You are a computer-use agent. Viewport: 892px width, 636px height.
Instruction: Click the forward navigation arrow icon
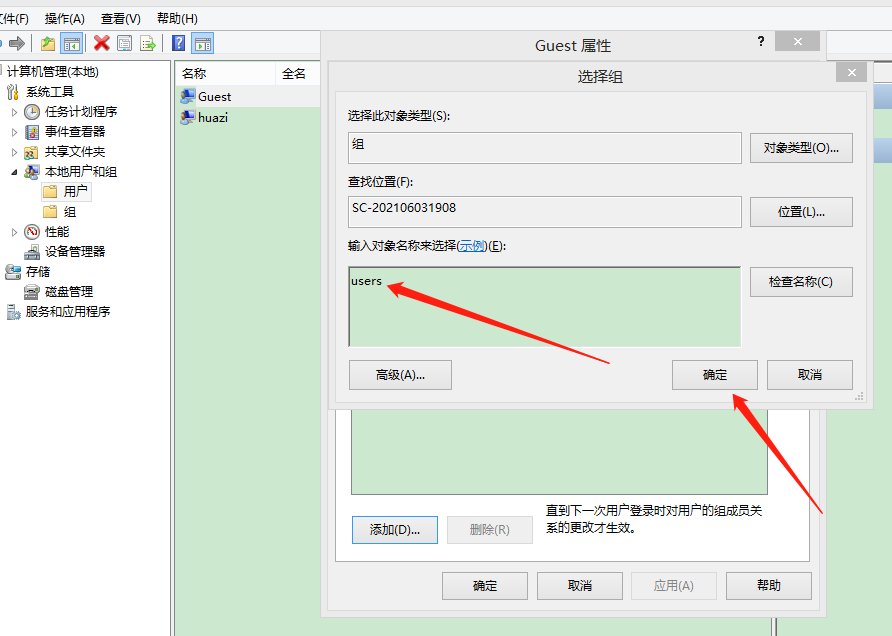(16, 43)
